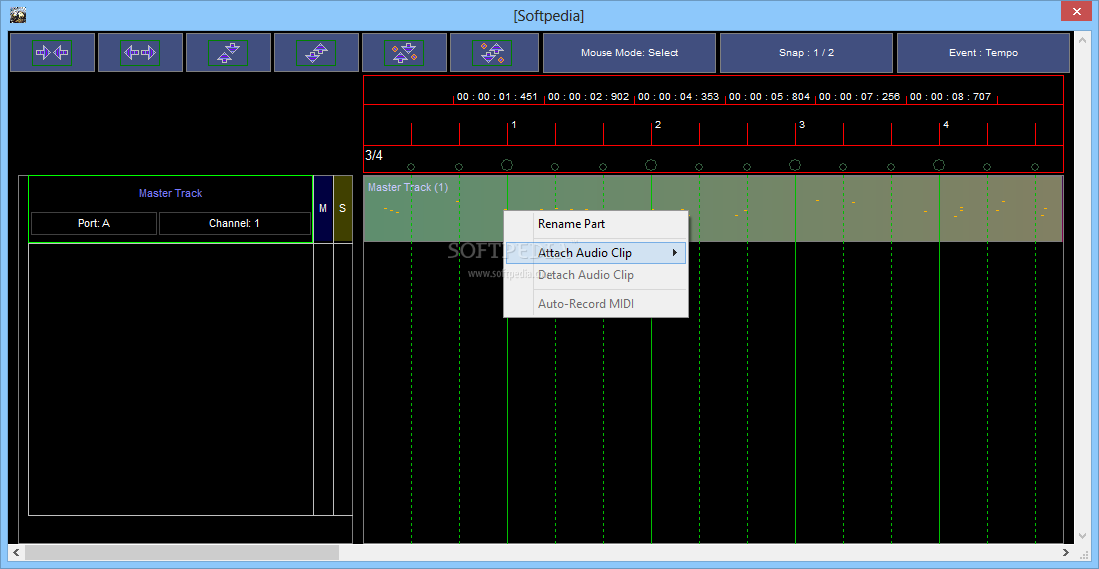Click the Auto-Record MIDI menu entry
This screenshot has height=569, width=1099.
tap(595, 304)
